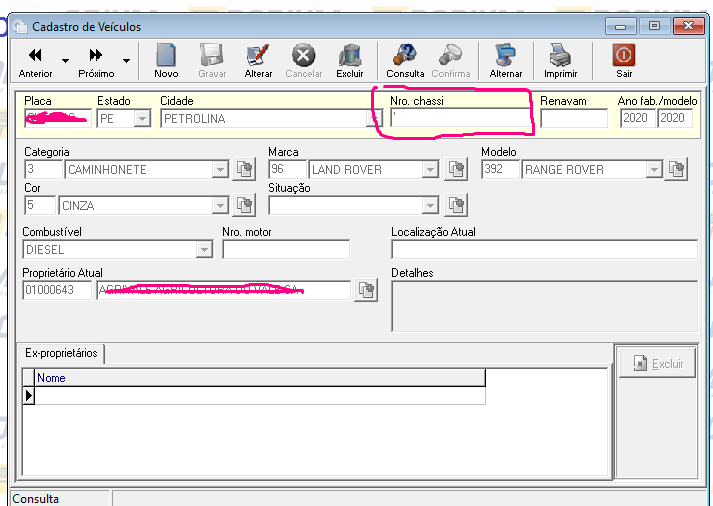This screenshot has height=506, width=713.
Task: Create a new vehicle with Novo
Action: pyautogui.click(x=166, y=61)
